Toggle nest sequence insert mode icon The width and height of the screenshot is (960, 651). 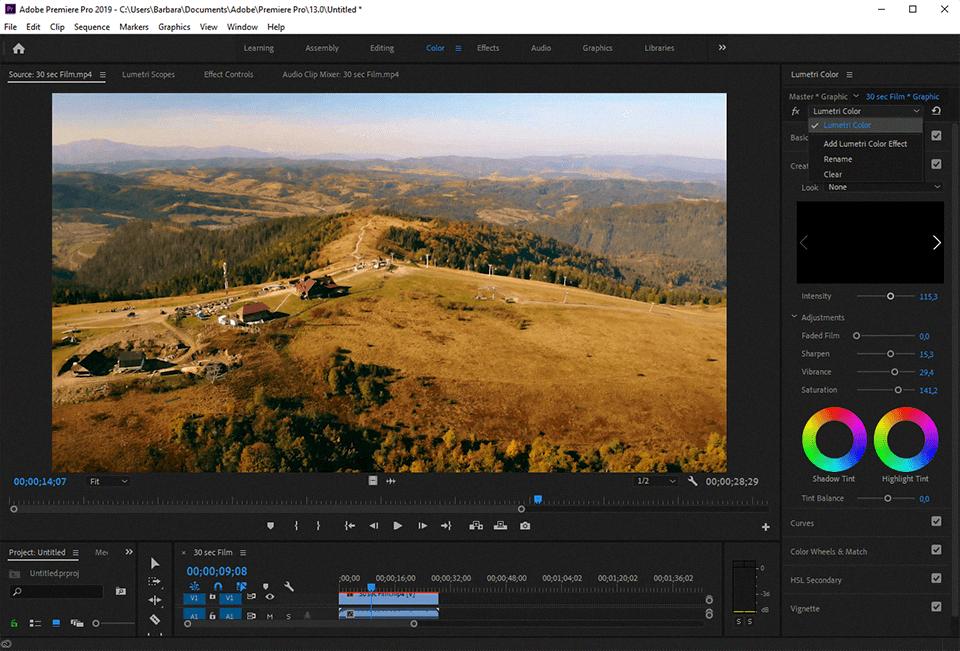coord(195,586)
